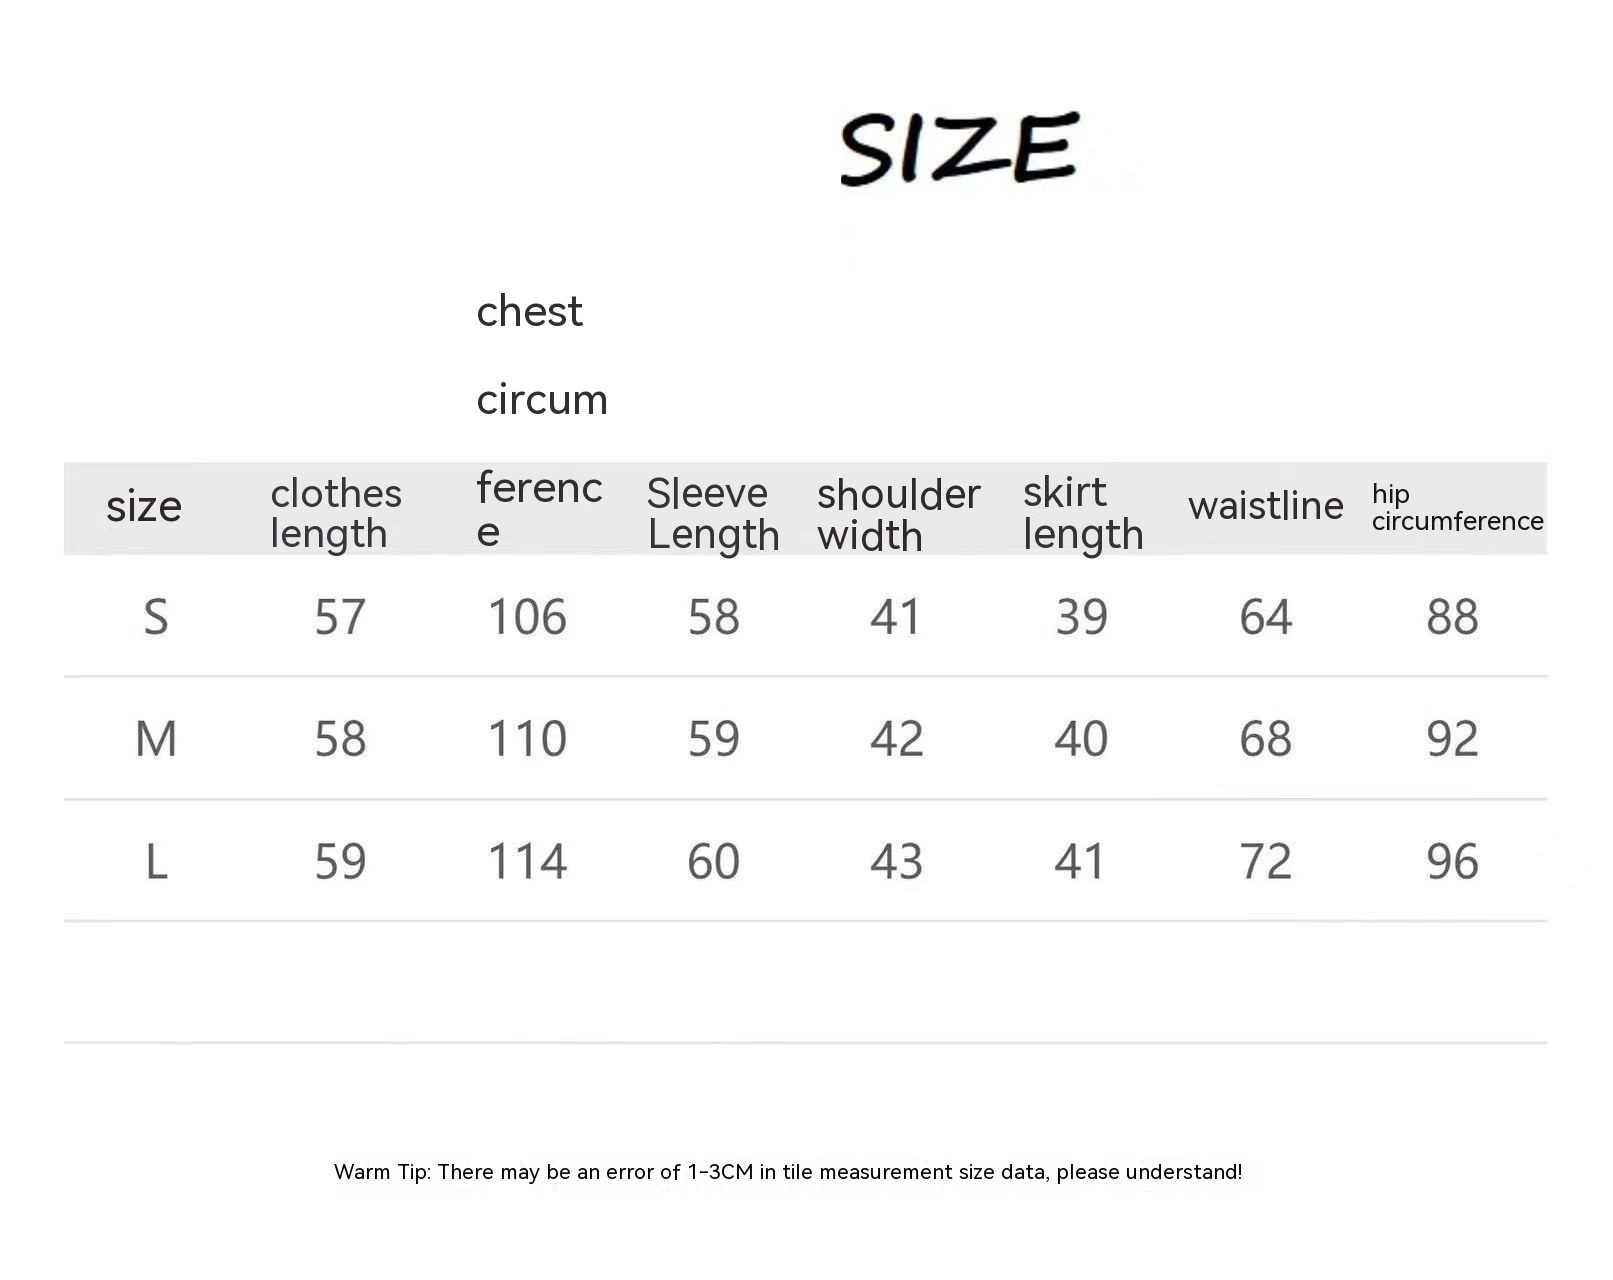Select the 'size' column header
The width and height of the screenshot is (1613, 1280).
(x=144, y=507)
